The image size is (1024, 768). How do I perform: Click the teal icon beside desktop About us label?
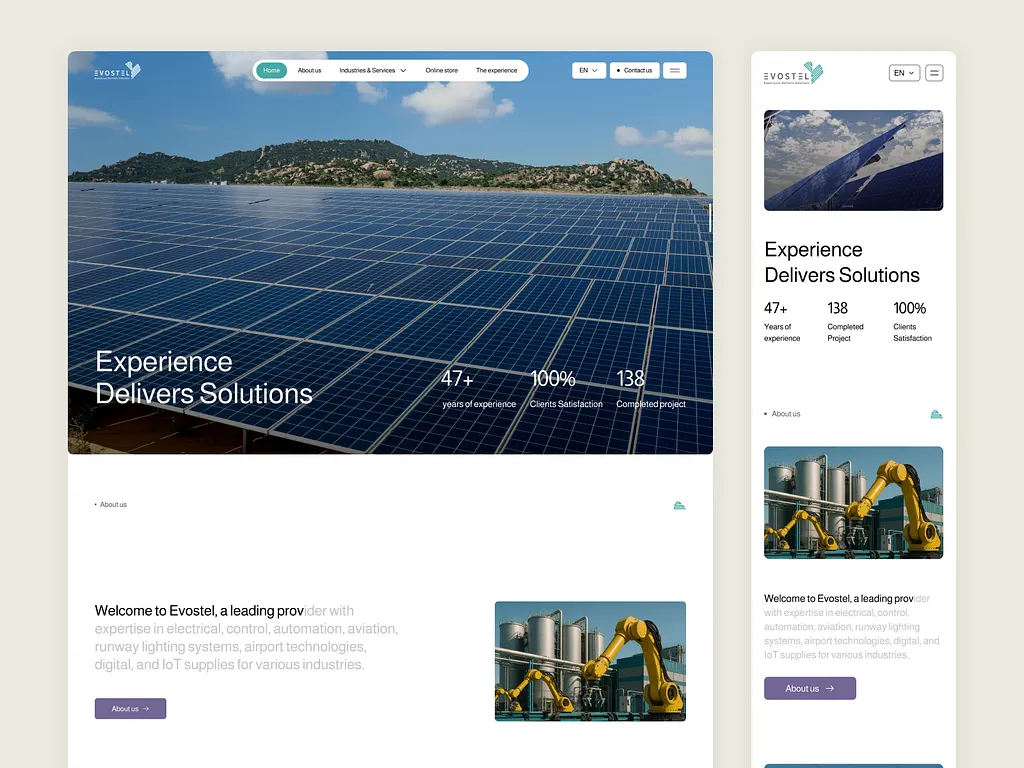[679, 505]
